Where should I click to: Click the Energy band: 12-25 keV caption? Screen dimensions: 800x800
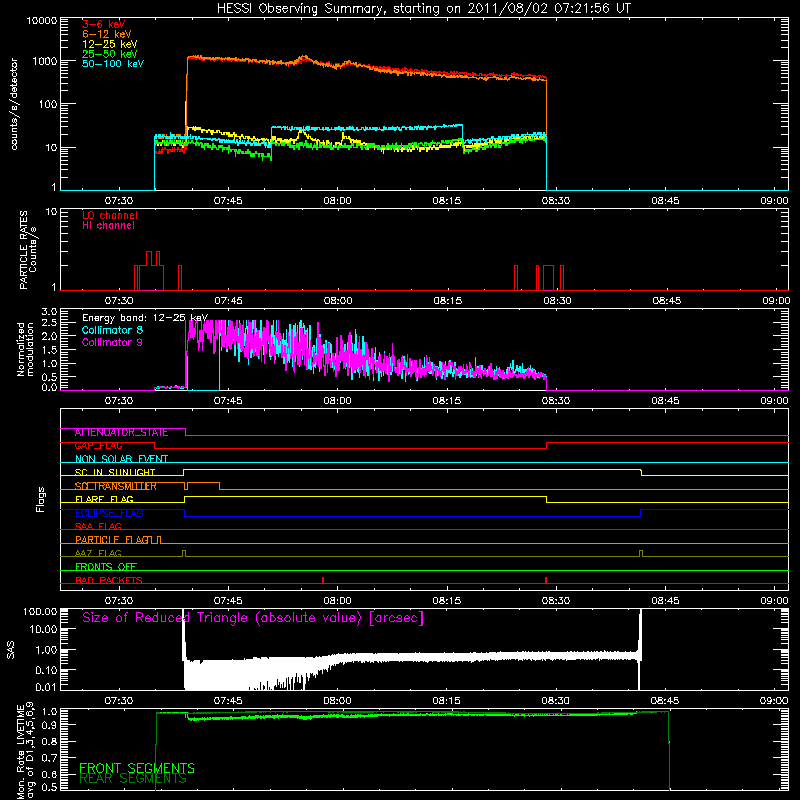pyautogui.click(x=145, y=318)
